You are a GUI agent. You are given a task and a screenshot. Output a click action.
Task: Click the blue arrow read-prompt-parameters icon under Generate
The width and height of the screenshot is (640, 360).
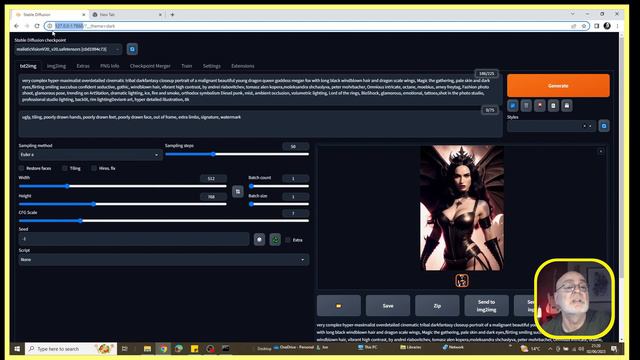[x=513, y=106]
